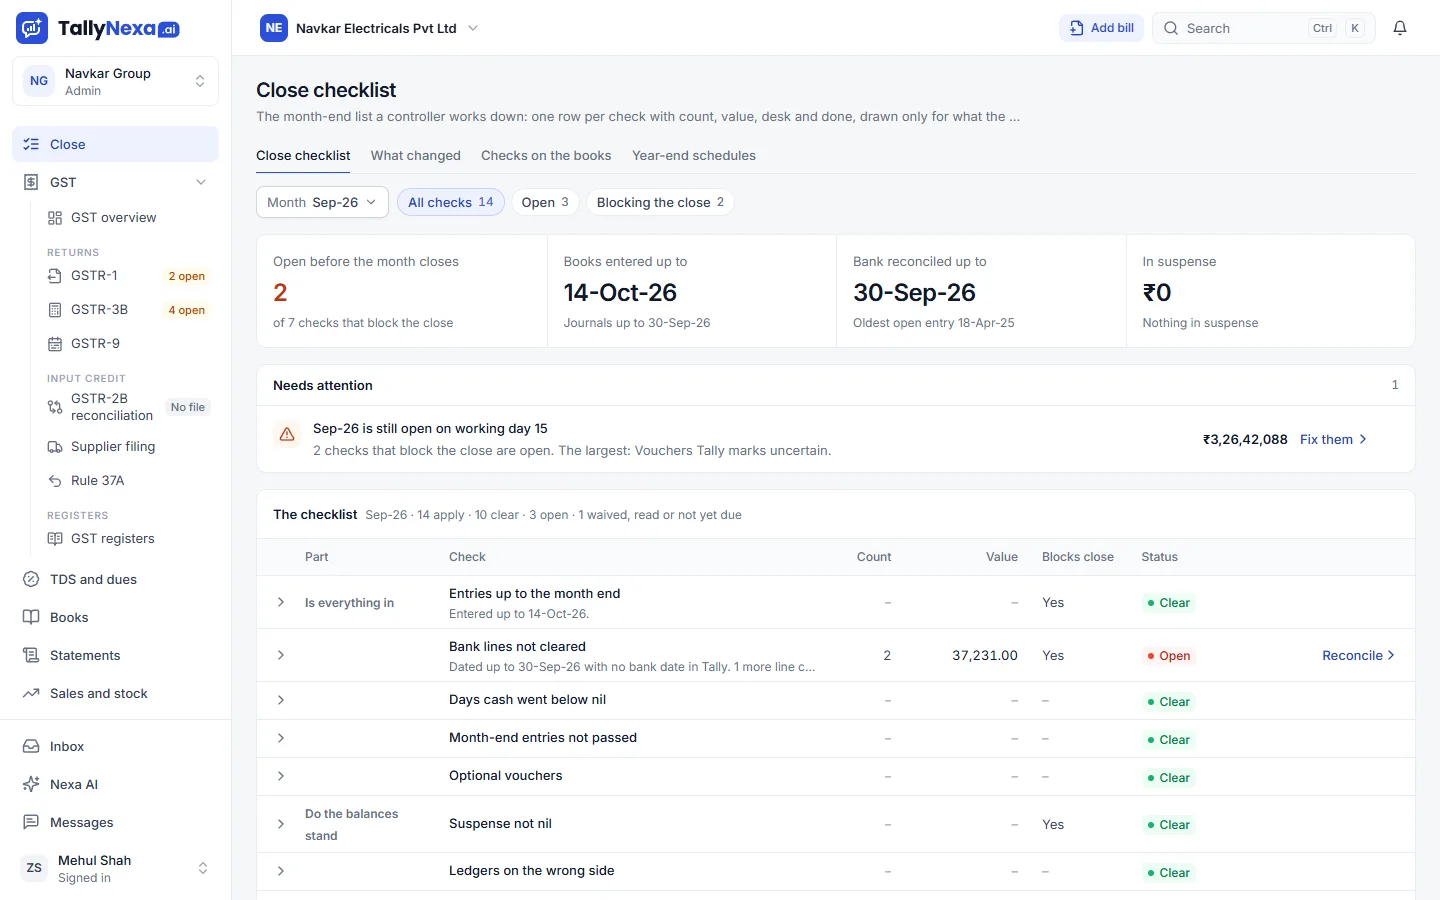
Task: Switch to Year-end schedules tab
Action: (x=694, y=156)
